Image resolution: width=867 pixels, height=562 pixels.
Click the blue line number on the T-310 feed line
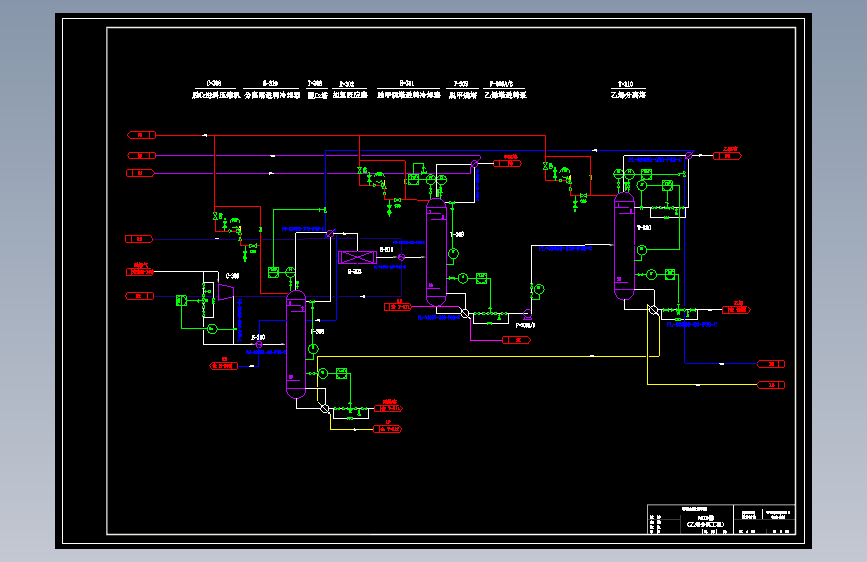coord(565,249)
